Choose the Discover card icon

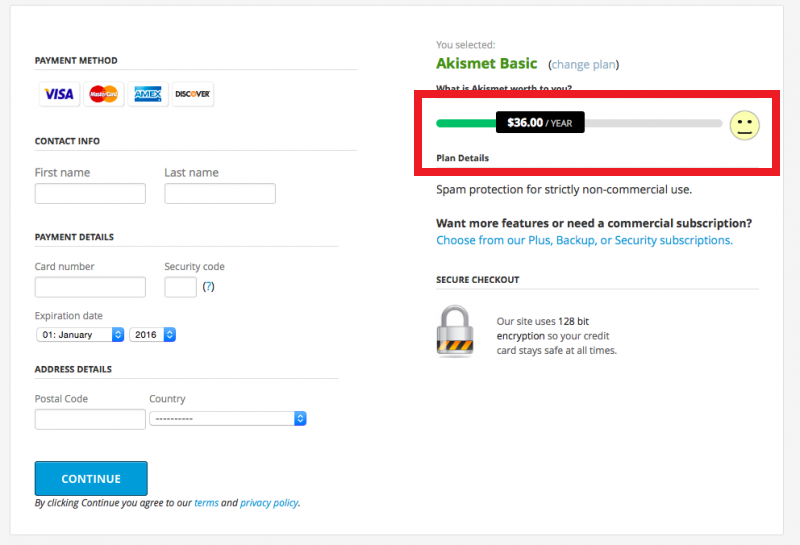point(193,94)
